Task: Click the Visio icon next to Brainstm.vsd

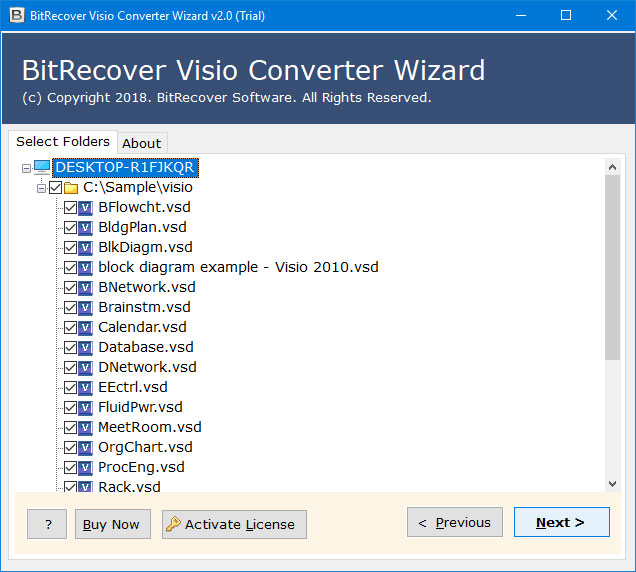Action: coord(85,308)
